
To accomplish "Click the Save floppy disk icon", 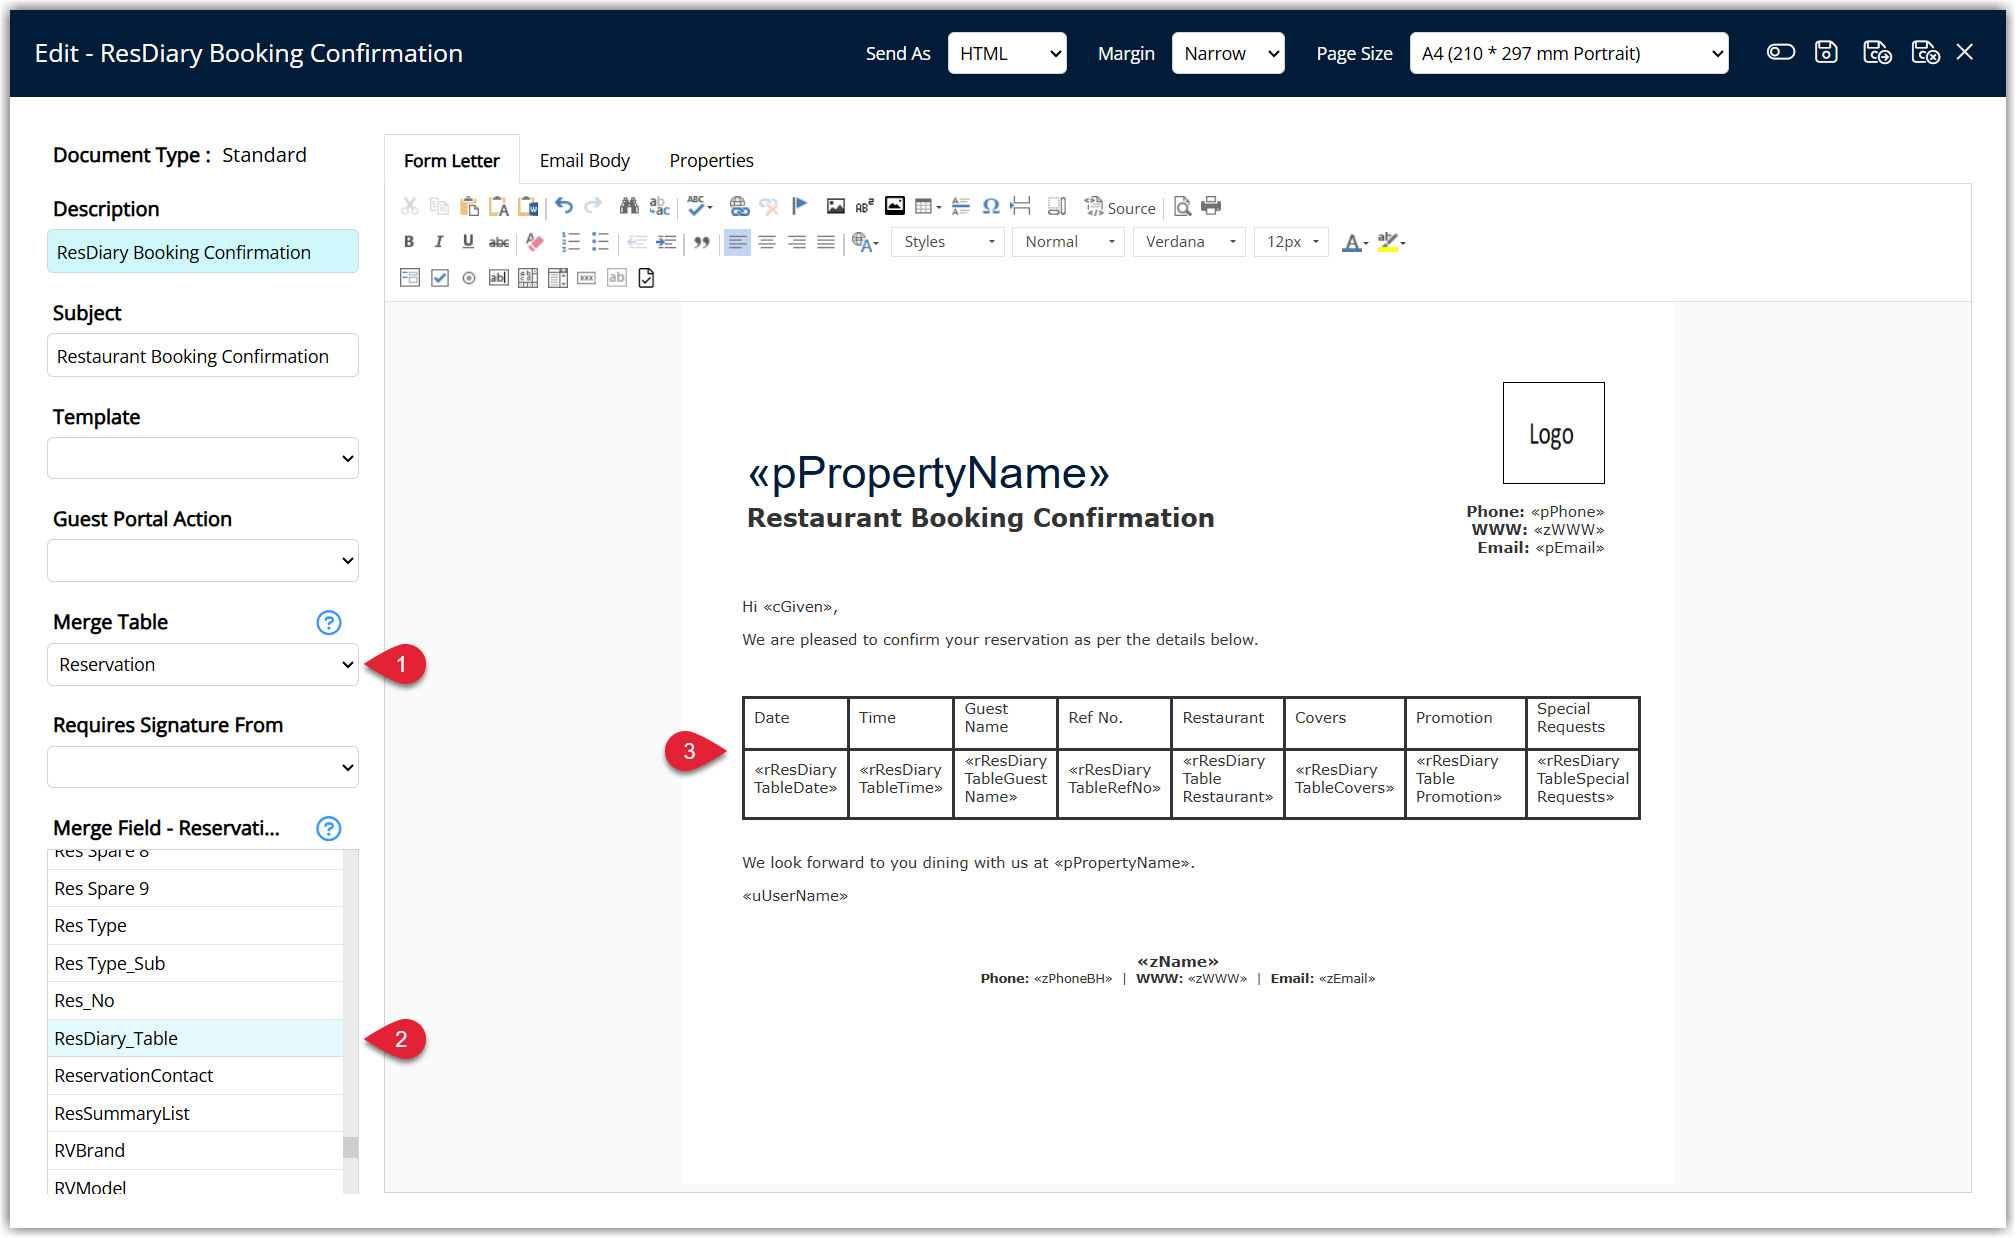I will 1827,52.
